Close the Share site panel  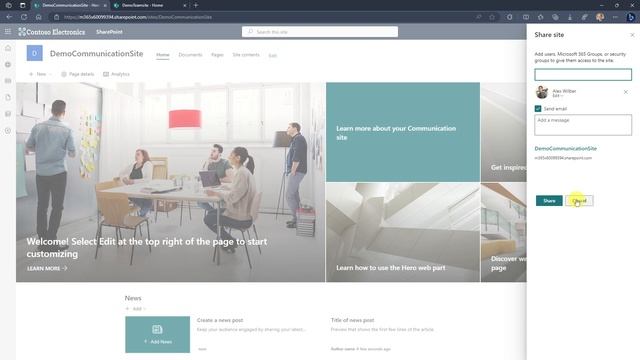coord(632,35)
